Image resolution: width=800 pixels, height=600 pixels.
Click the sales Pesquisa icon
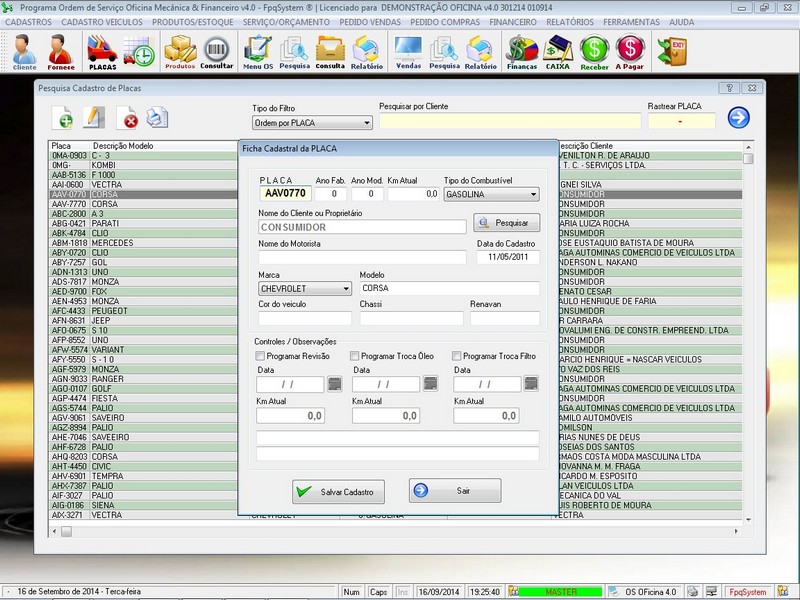tap(444, 52)
